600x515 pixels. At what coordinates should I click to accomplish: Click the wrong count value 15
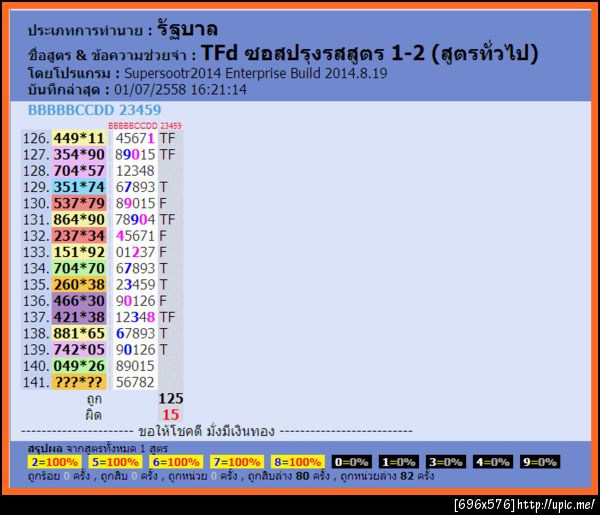(171, 415)
